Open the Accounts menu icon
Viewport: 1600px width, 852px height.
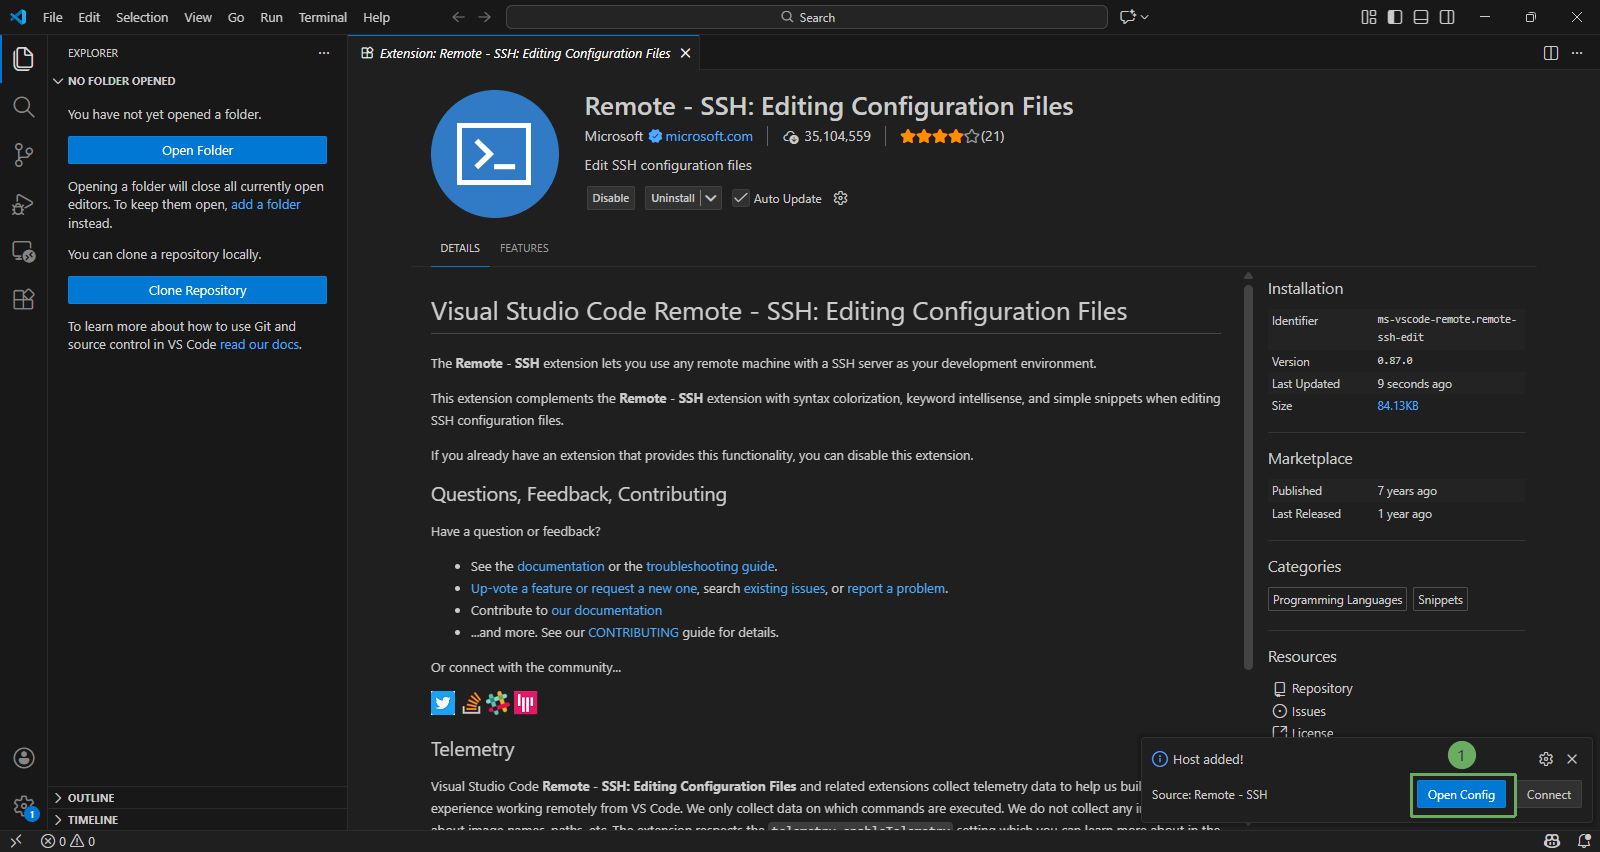[x=24, y=758]
